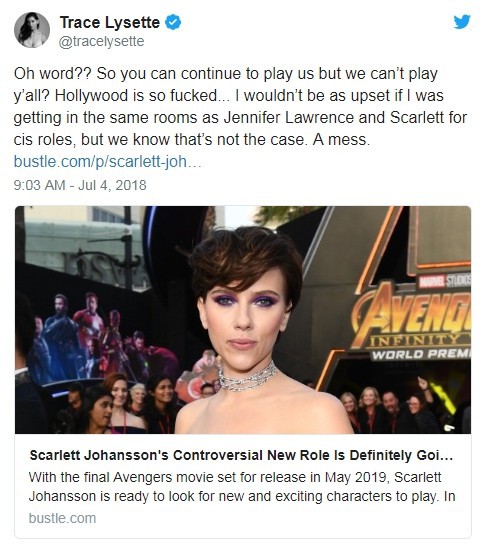486x547 pixels.
Task: Follow the bustle.com/p/scarlett-joh… link
Action: point(107,162)
